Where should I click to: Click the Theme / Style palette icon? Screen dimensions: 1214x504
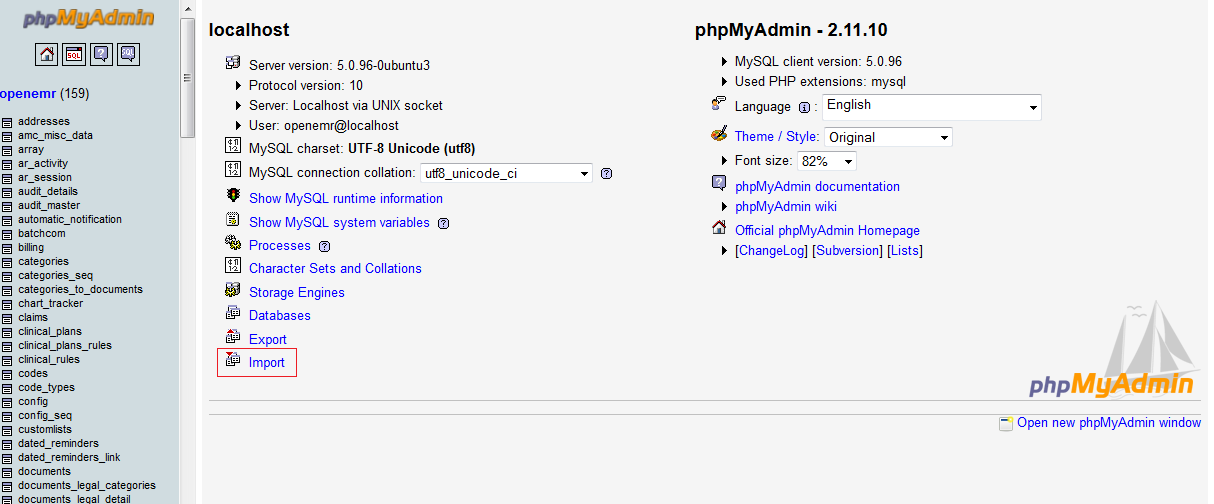point(719,134)
